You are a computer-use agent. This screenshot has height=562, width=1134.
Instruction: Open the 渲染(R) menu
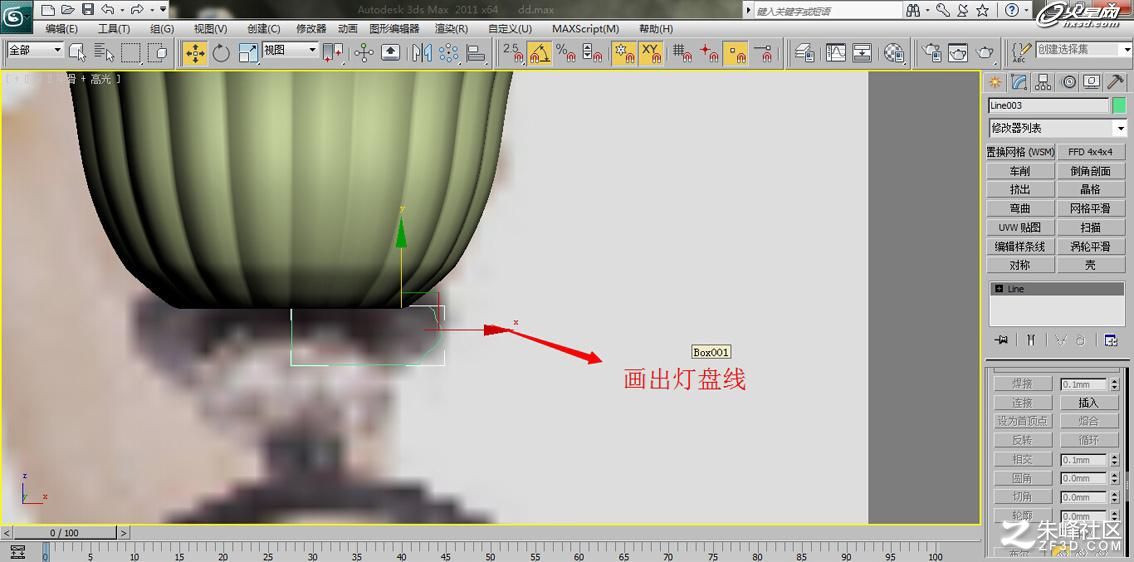click(451, 28)
